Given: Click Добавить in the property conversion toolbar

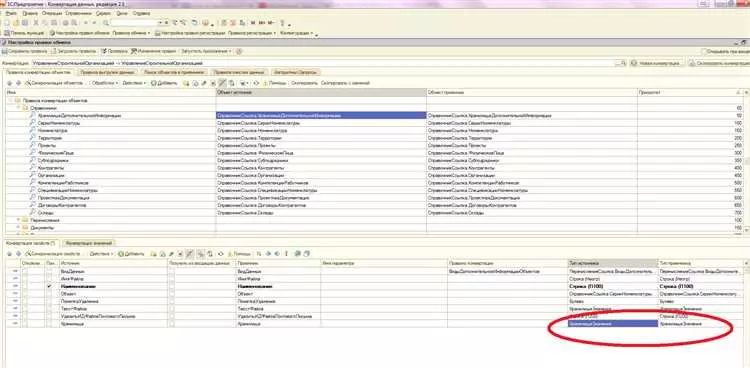Looking at the screenshot, I should (131, 254).
